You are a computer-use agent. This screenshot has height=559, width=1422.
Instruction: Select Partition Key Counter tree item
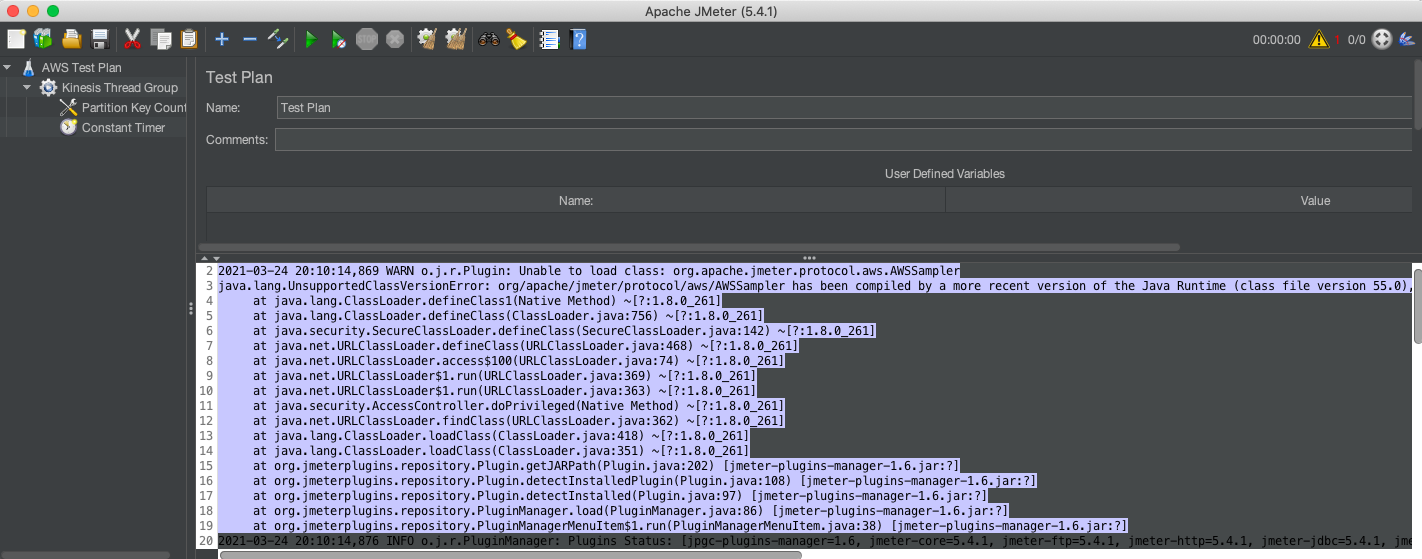coord(134,107)
